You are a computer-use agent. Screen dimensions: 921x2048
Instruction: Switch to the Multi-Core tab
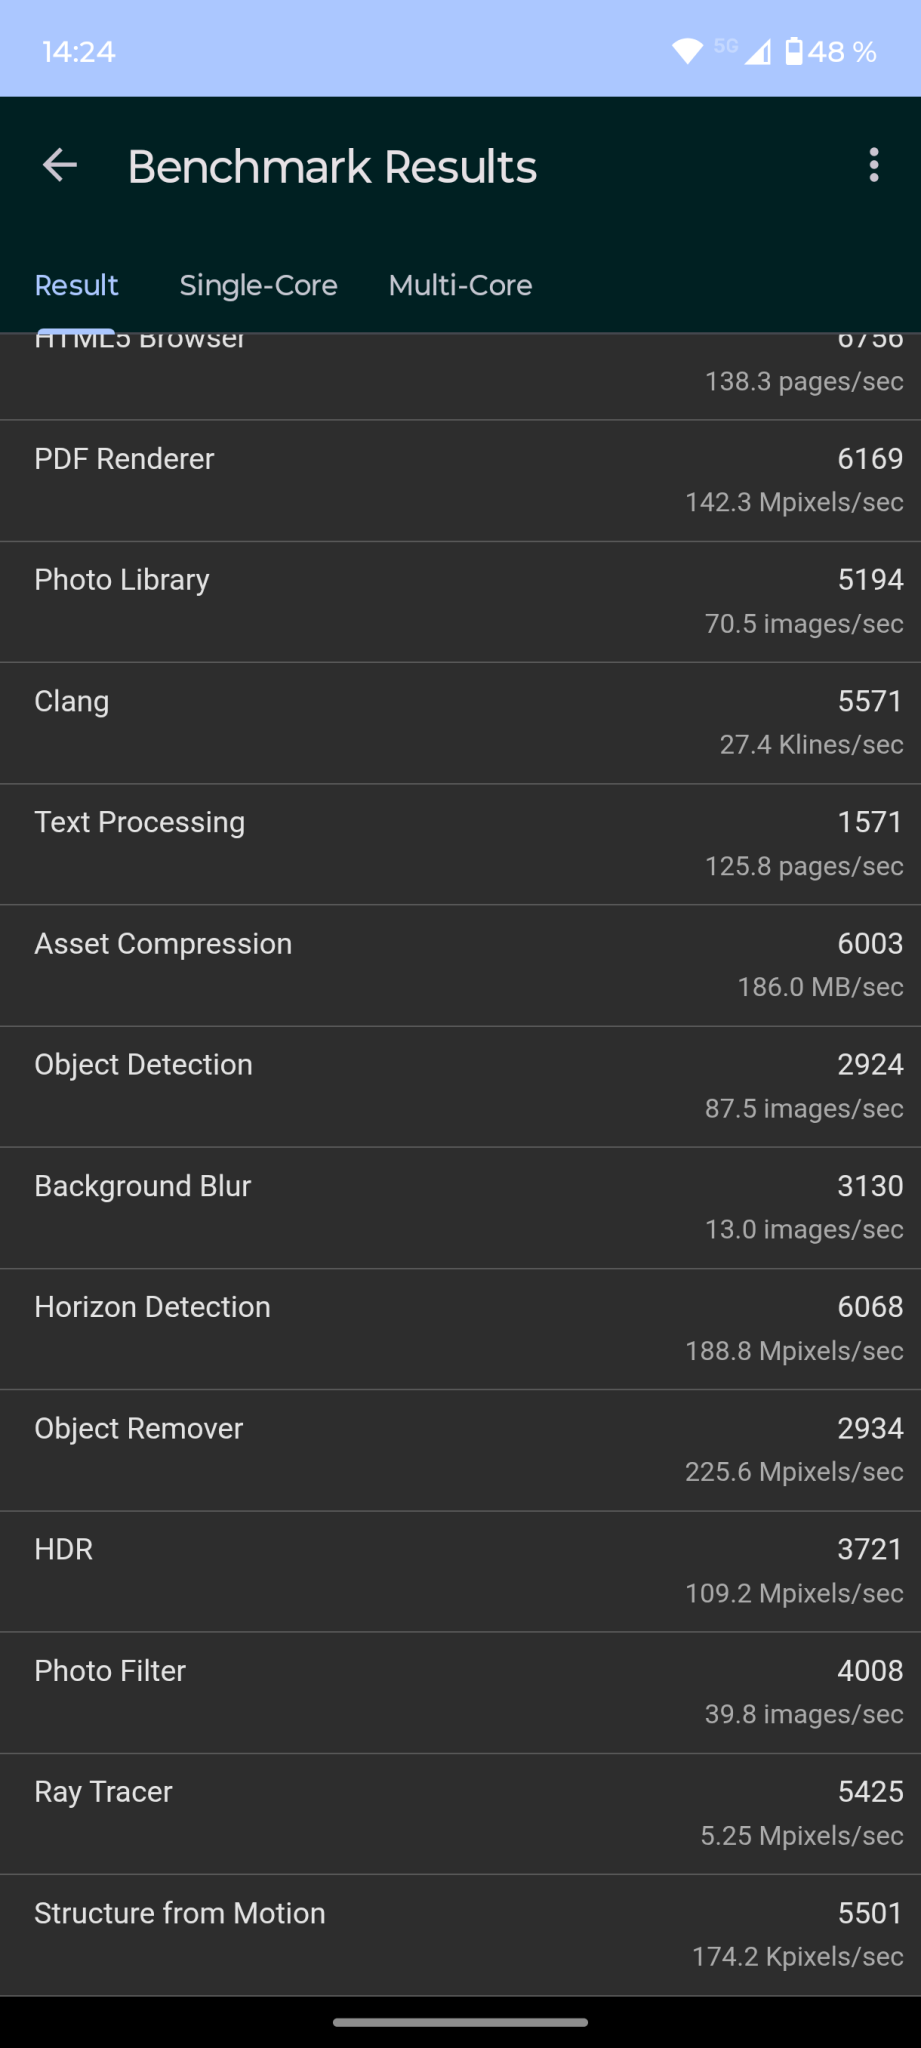(460, 286)
